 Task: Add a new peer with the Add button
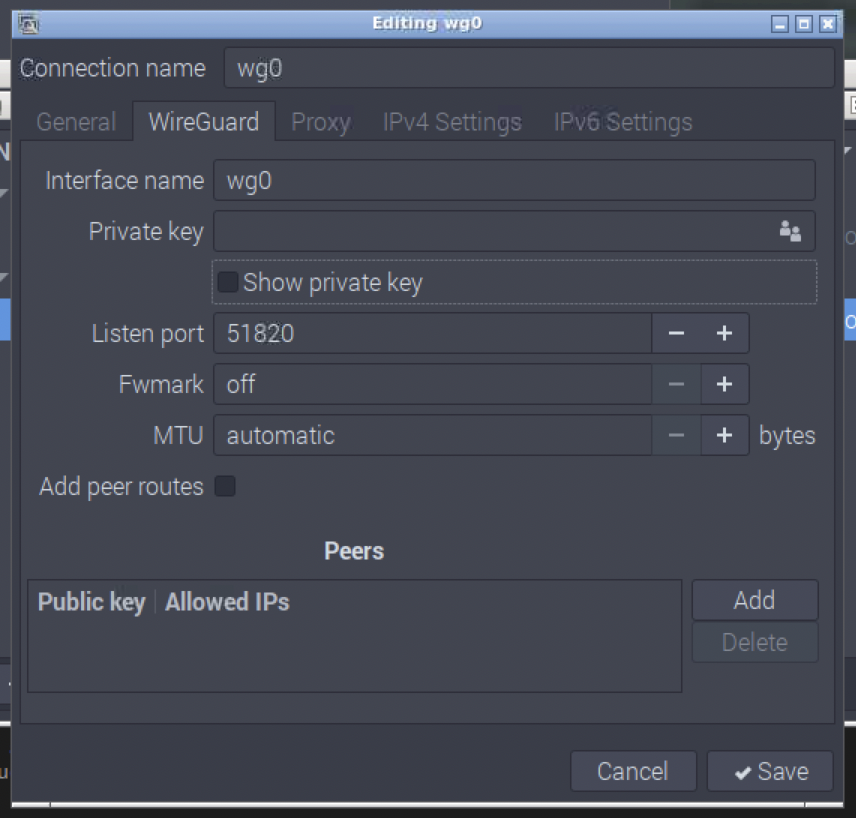click(x=754, y=600)
